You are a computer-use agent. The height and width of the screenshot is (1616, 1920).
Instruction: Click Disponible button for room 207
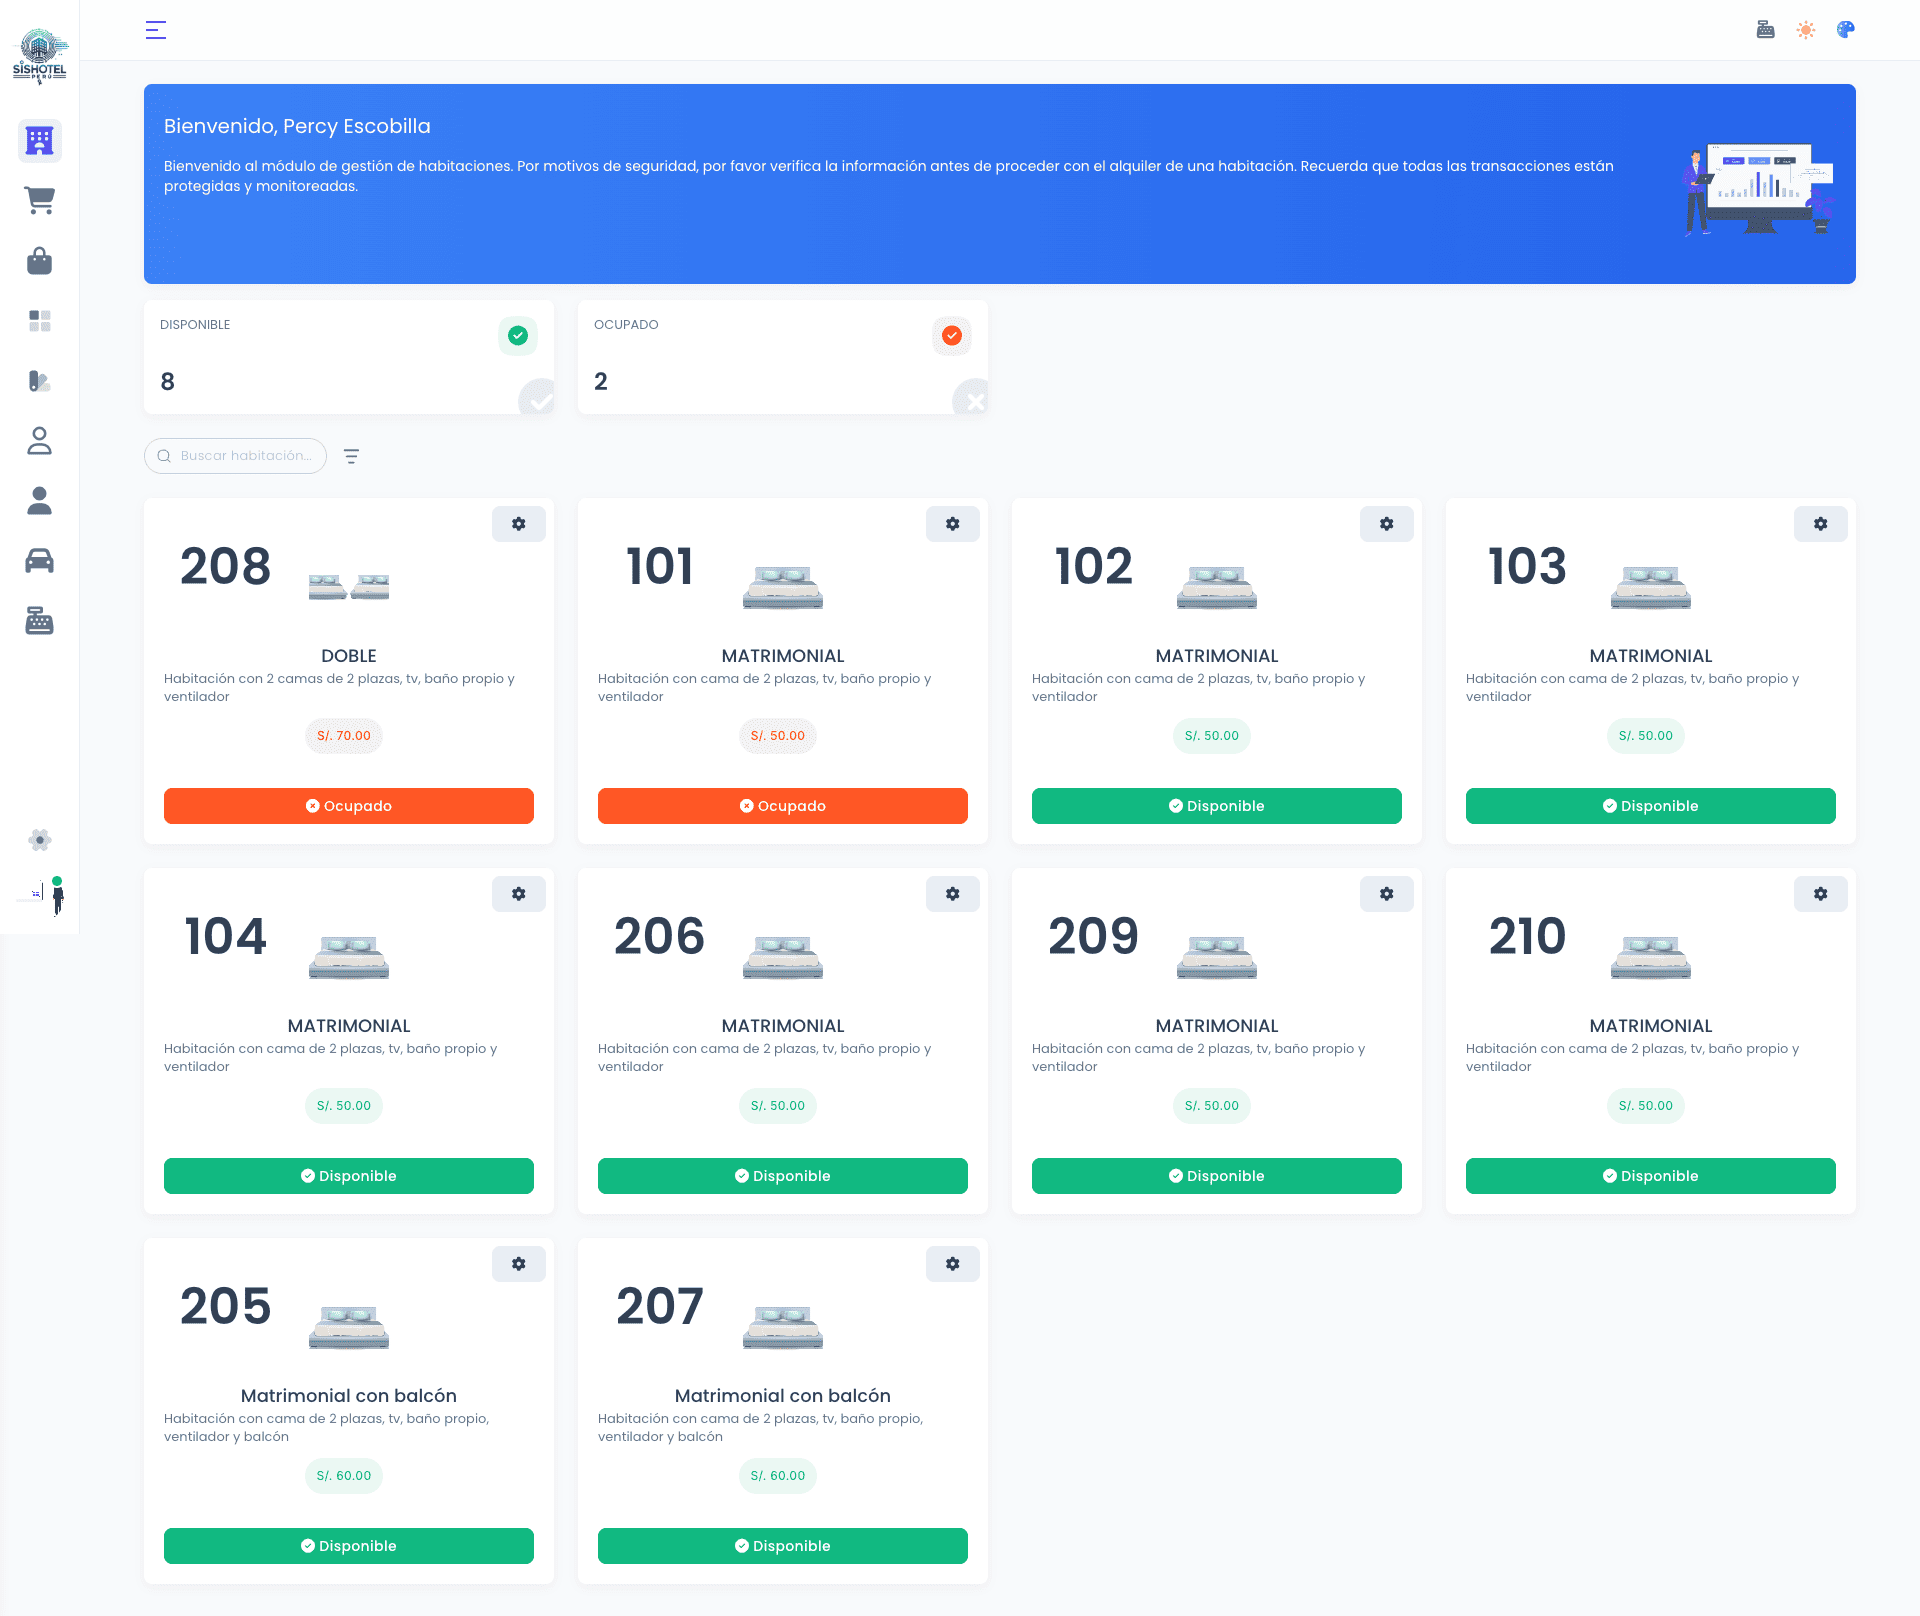(782, 1546)
